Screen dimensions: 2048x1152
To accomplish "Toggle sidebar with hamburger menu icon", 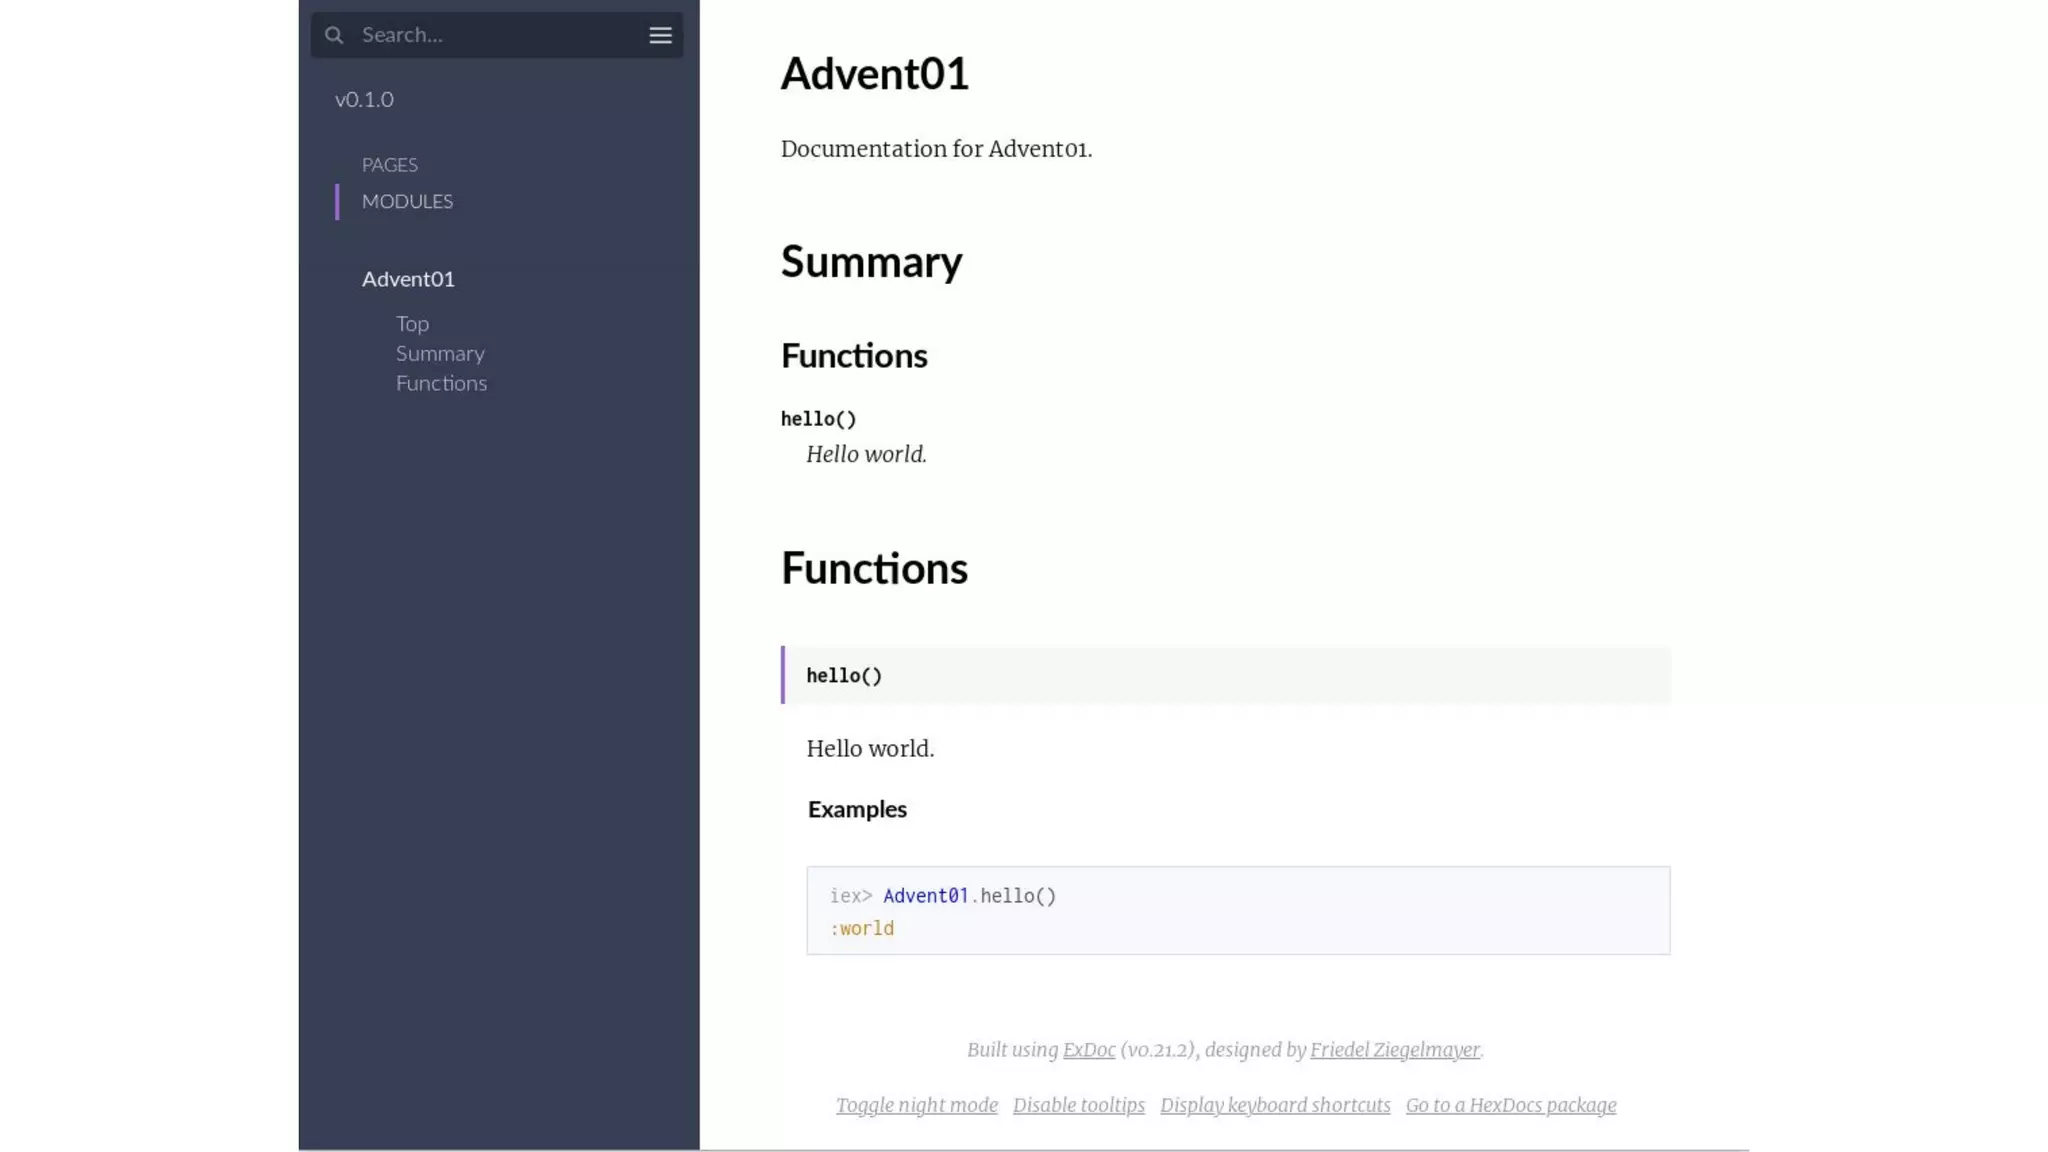I will point(660,35).
